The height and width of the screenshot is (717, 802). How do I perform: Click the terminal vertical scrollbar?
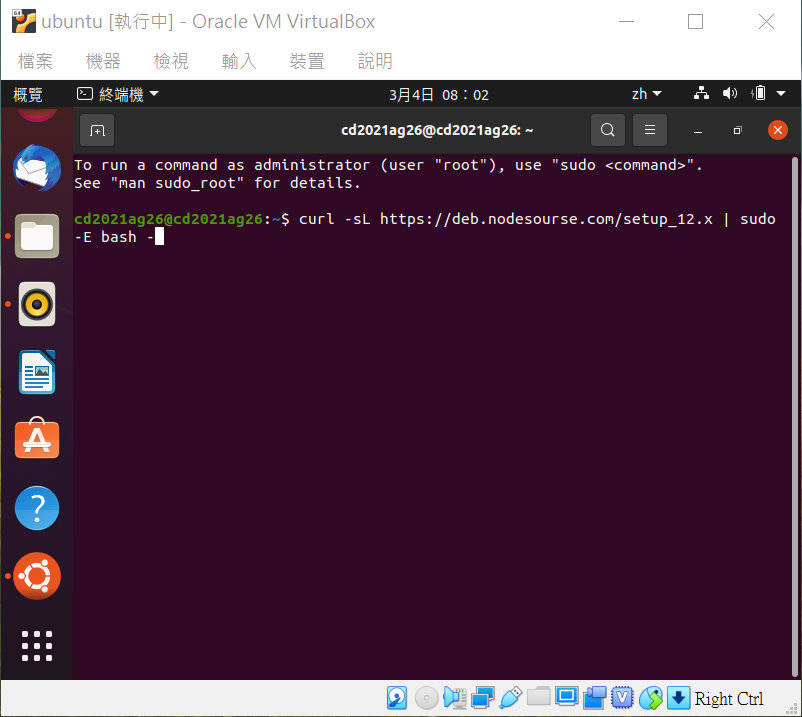[x=795, y=415]
